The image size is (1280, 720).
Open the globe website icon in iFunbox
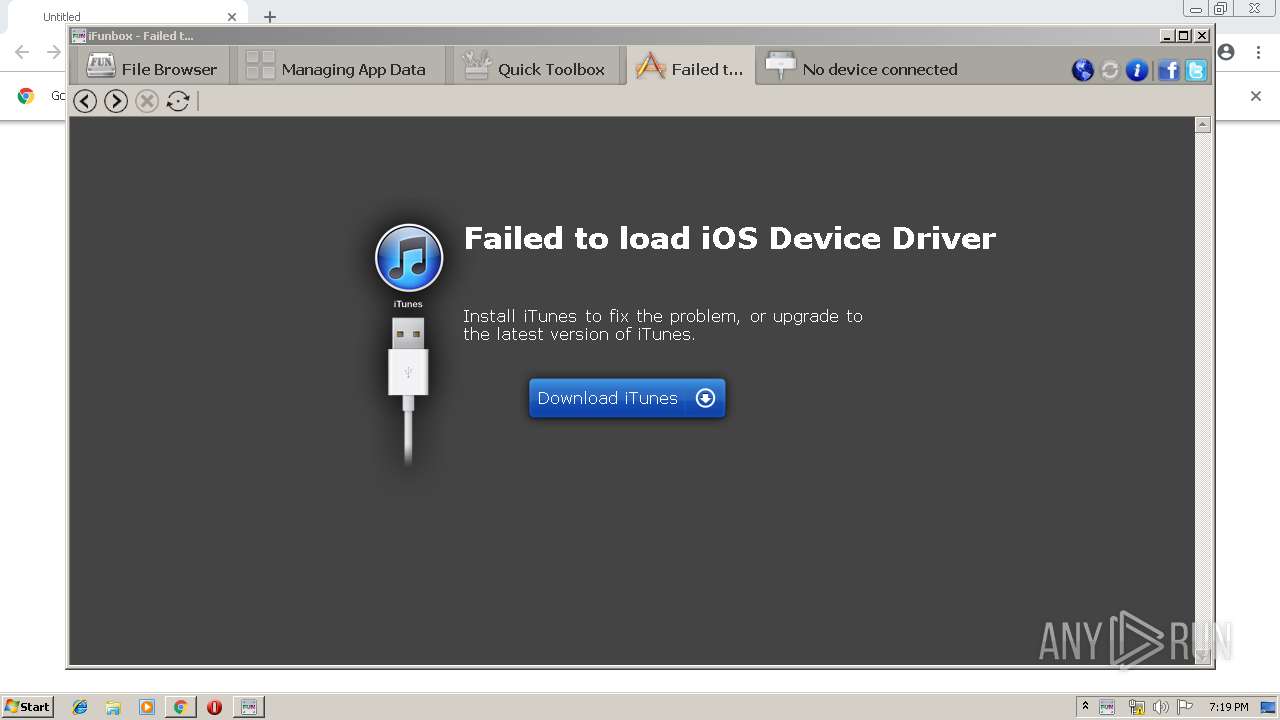point(1082,70)
